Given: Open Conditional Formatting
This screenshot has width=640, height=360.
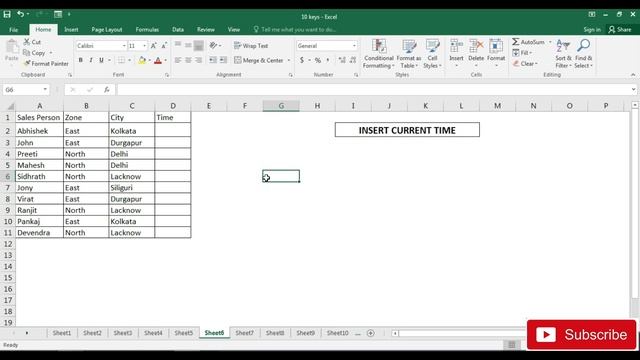Looking at the screenshot, I should point(379,54).
